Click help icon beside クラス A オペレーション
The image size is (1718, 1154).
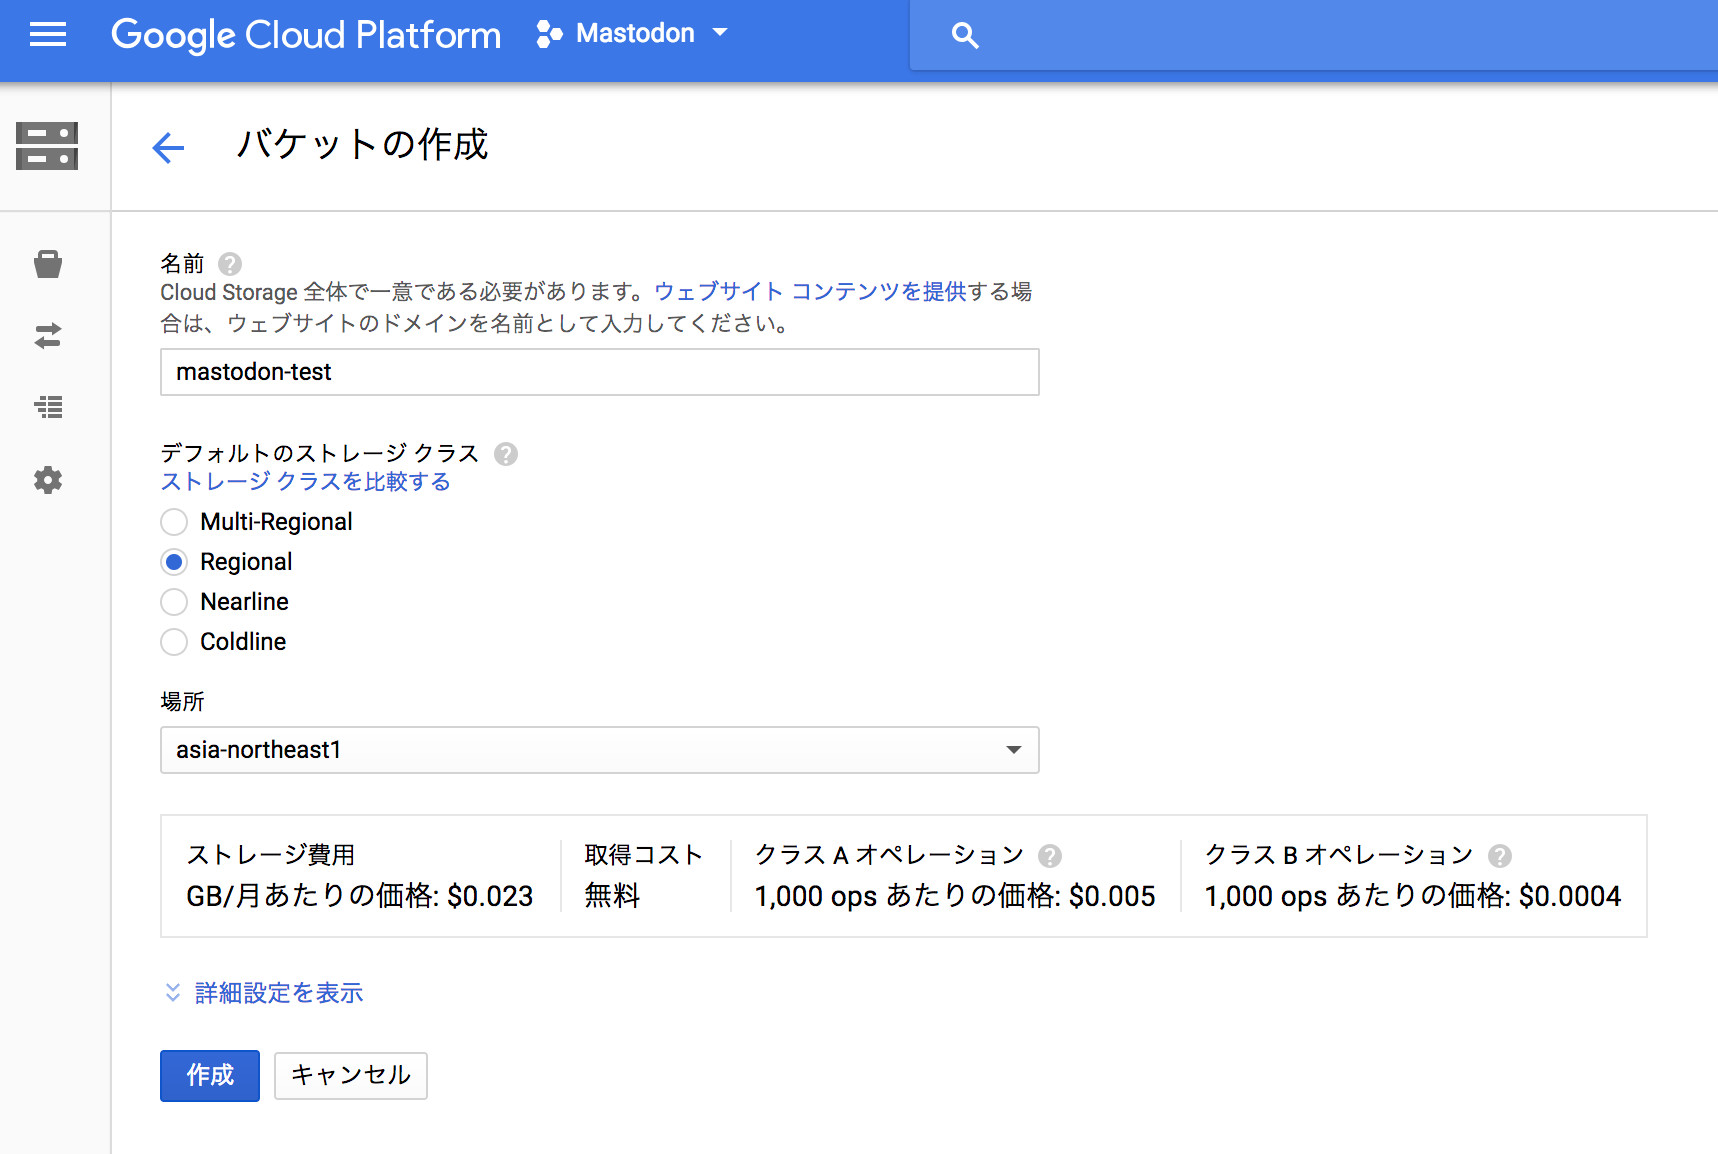tap(1049, 856)
